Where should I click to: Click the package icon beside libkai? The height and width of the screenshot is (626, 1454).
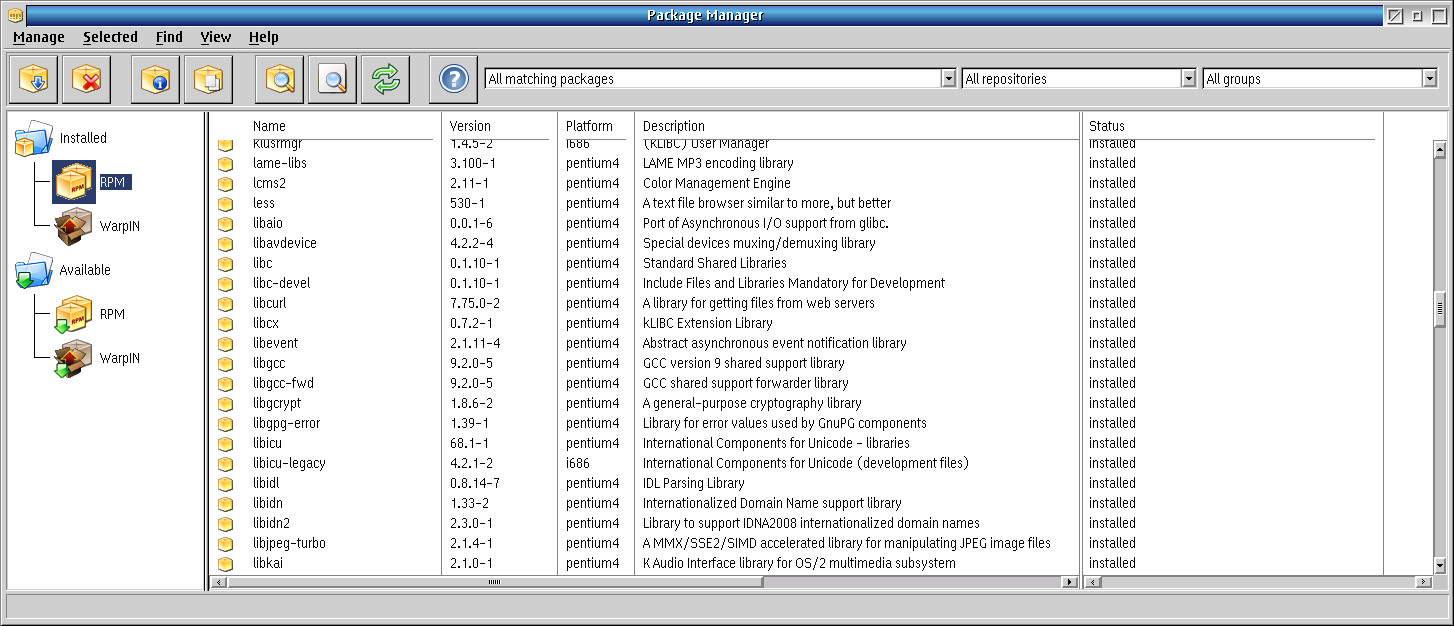(226, 563)
